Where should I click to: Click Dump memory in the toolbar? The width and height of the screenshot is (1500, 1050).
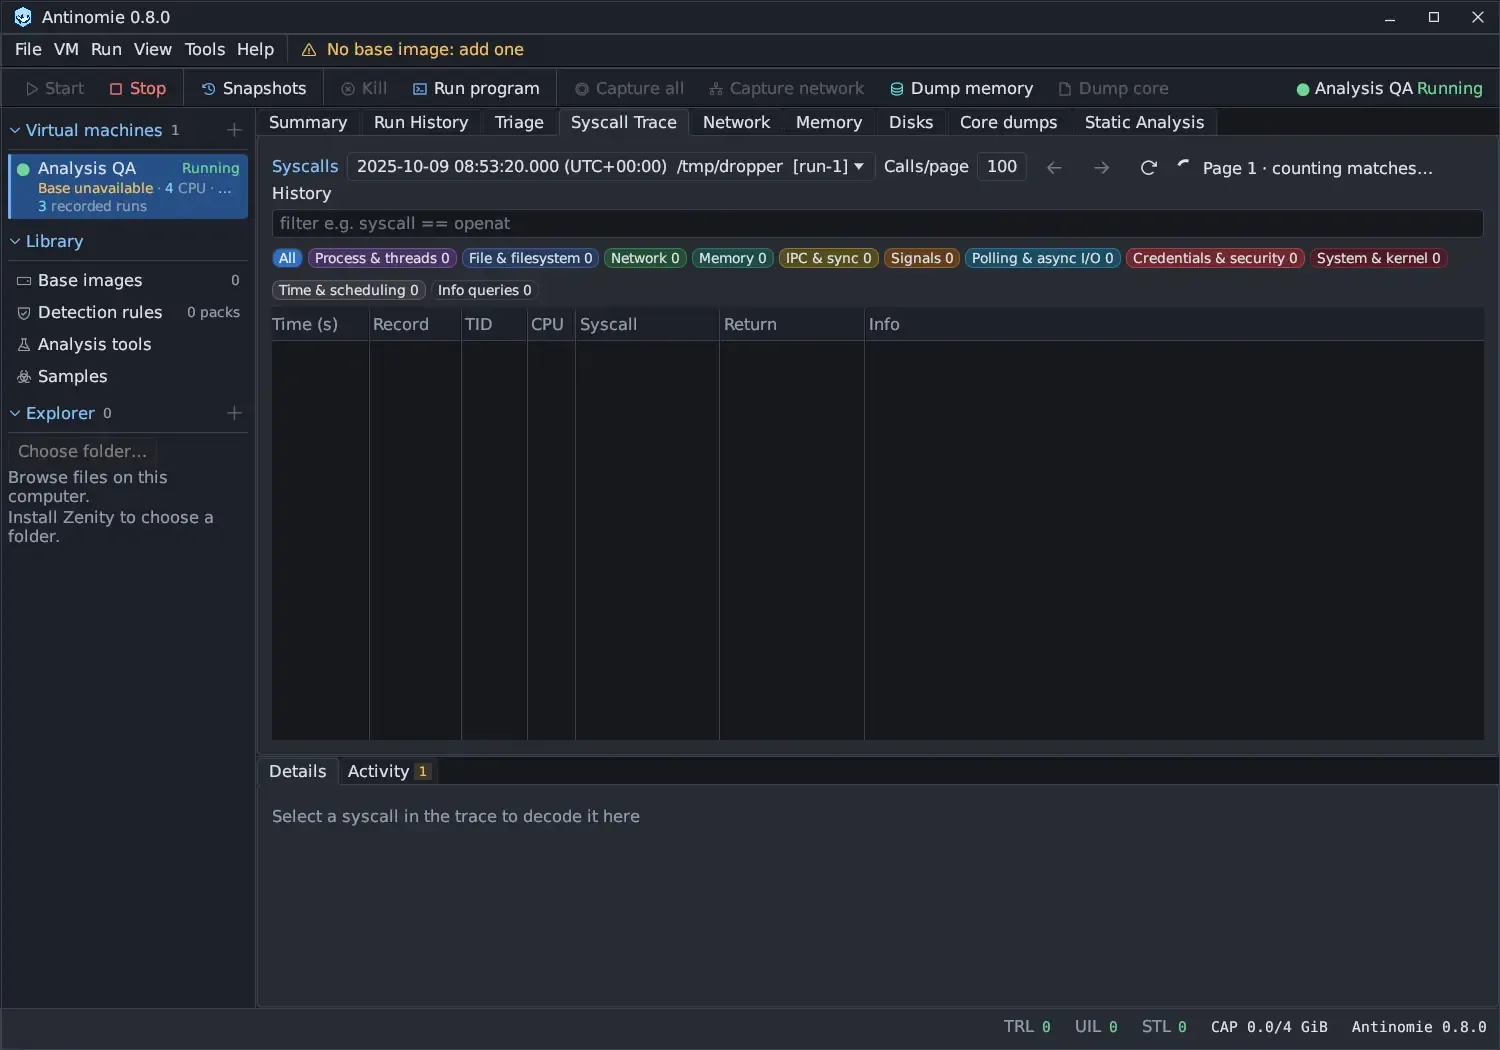(961, 88)
